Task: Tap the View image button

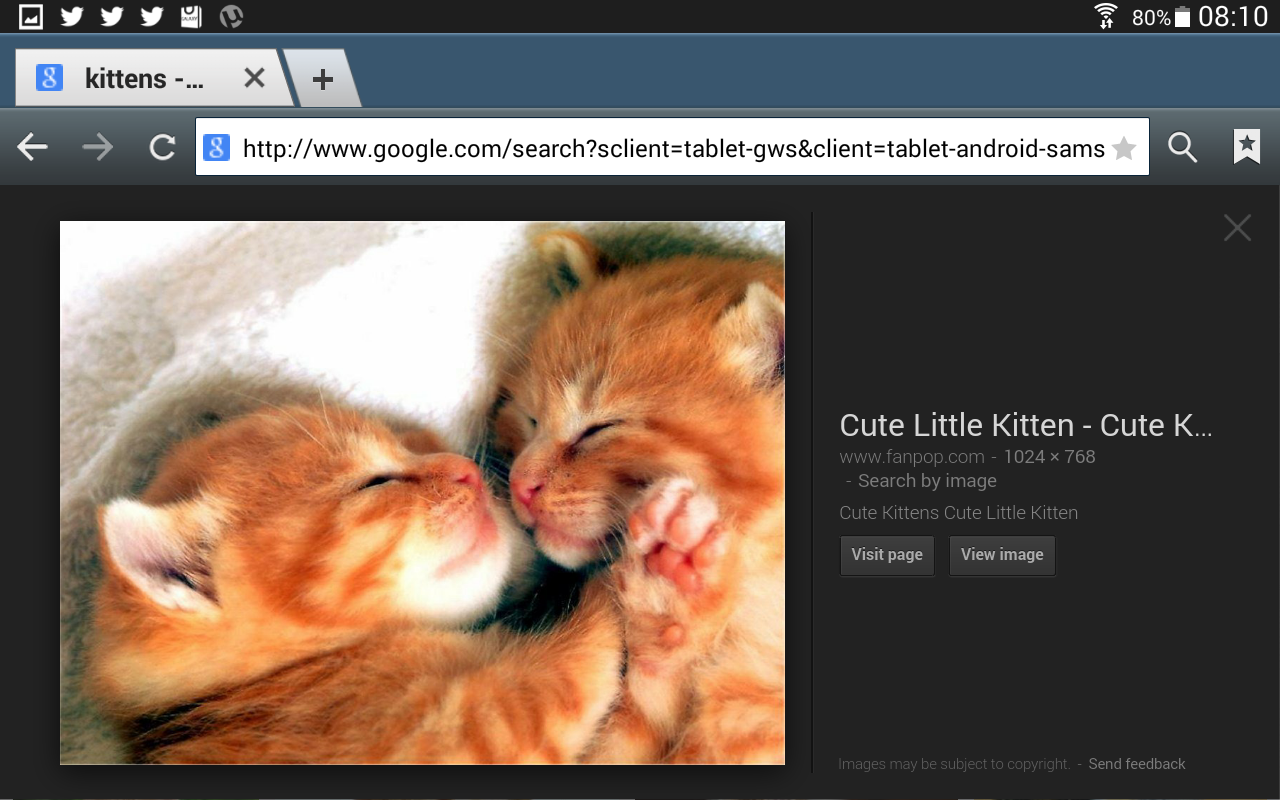Action: pyautogui.click(x=1002, y=555)
